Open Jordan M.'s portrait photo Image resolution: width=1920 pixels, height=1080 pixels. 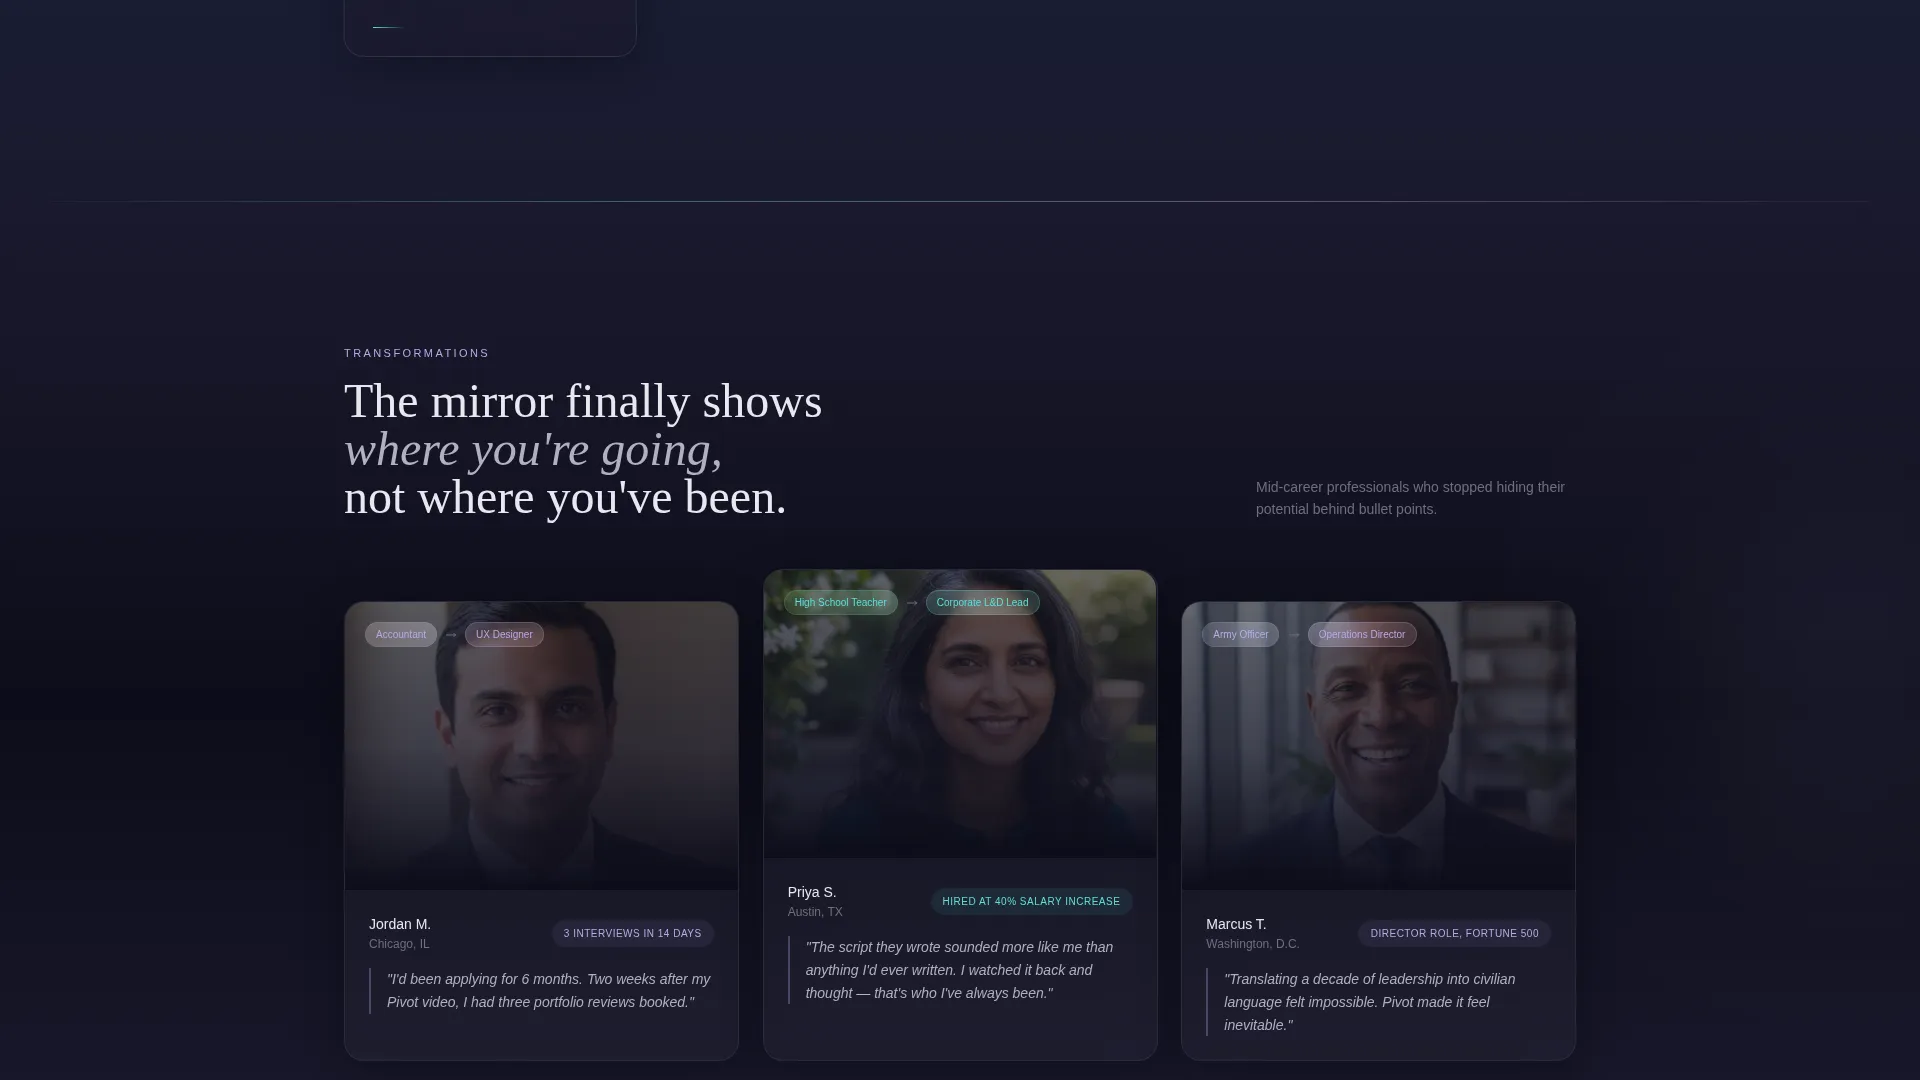(541, 746)
